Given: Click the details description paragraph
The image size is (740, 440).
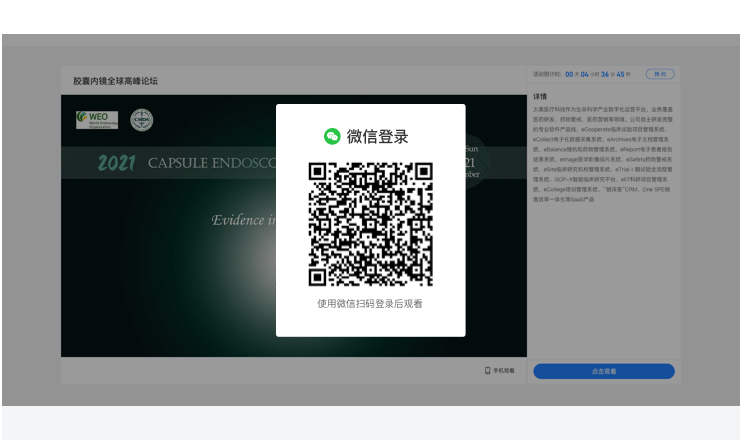Looking at the screenshot, I should pyautogui.click(x=603, y=154).
